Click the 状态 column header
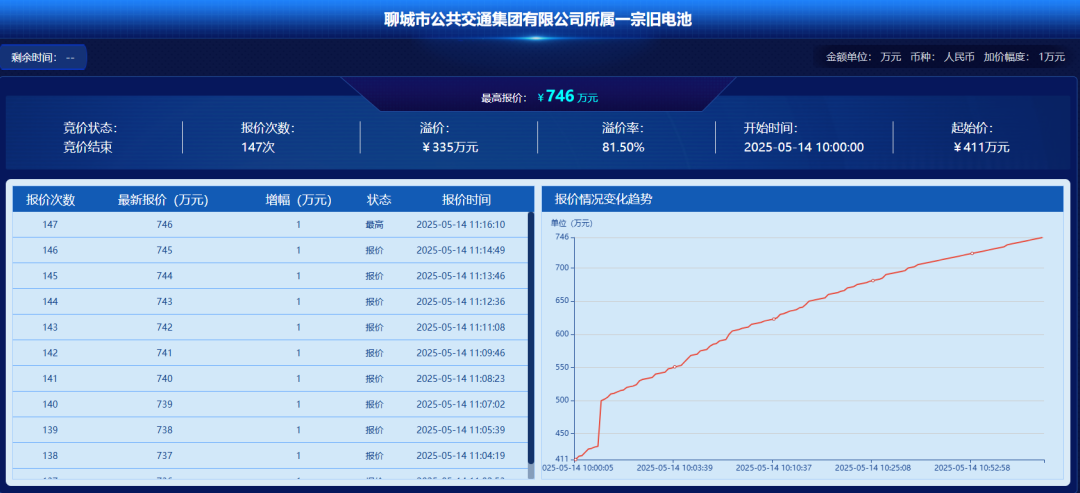 click(x=378, y=200)
